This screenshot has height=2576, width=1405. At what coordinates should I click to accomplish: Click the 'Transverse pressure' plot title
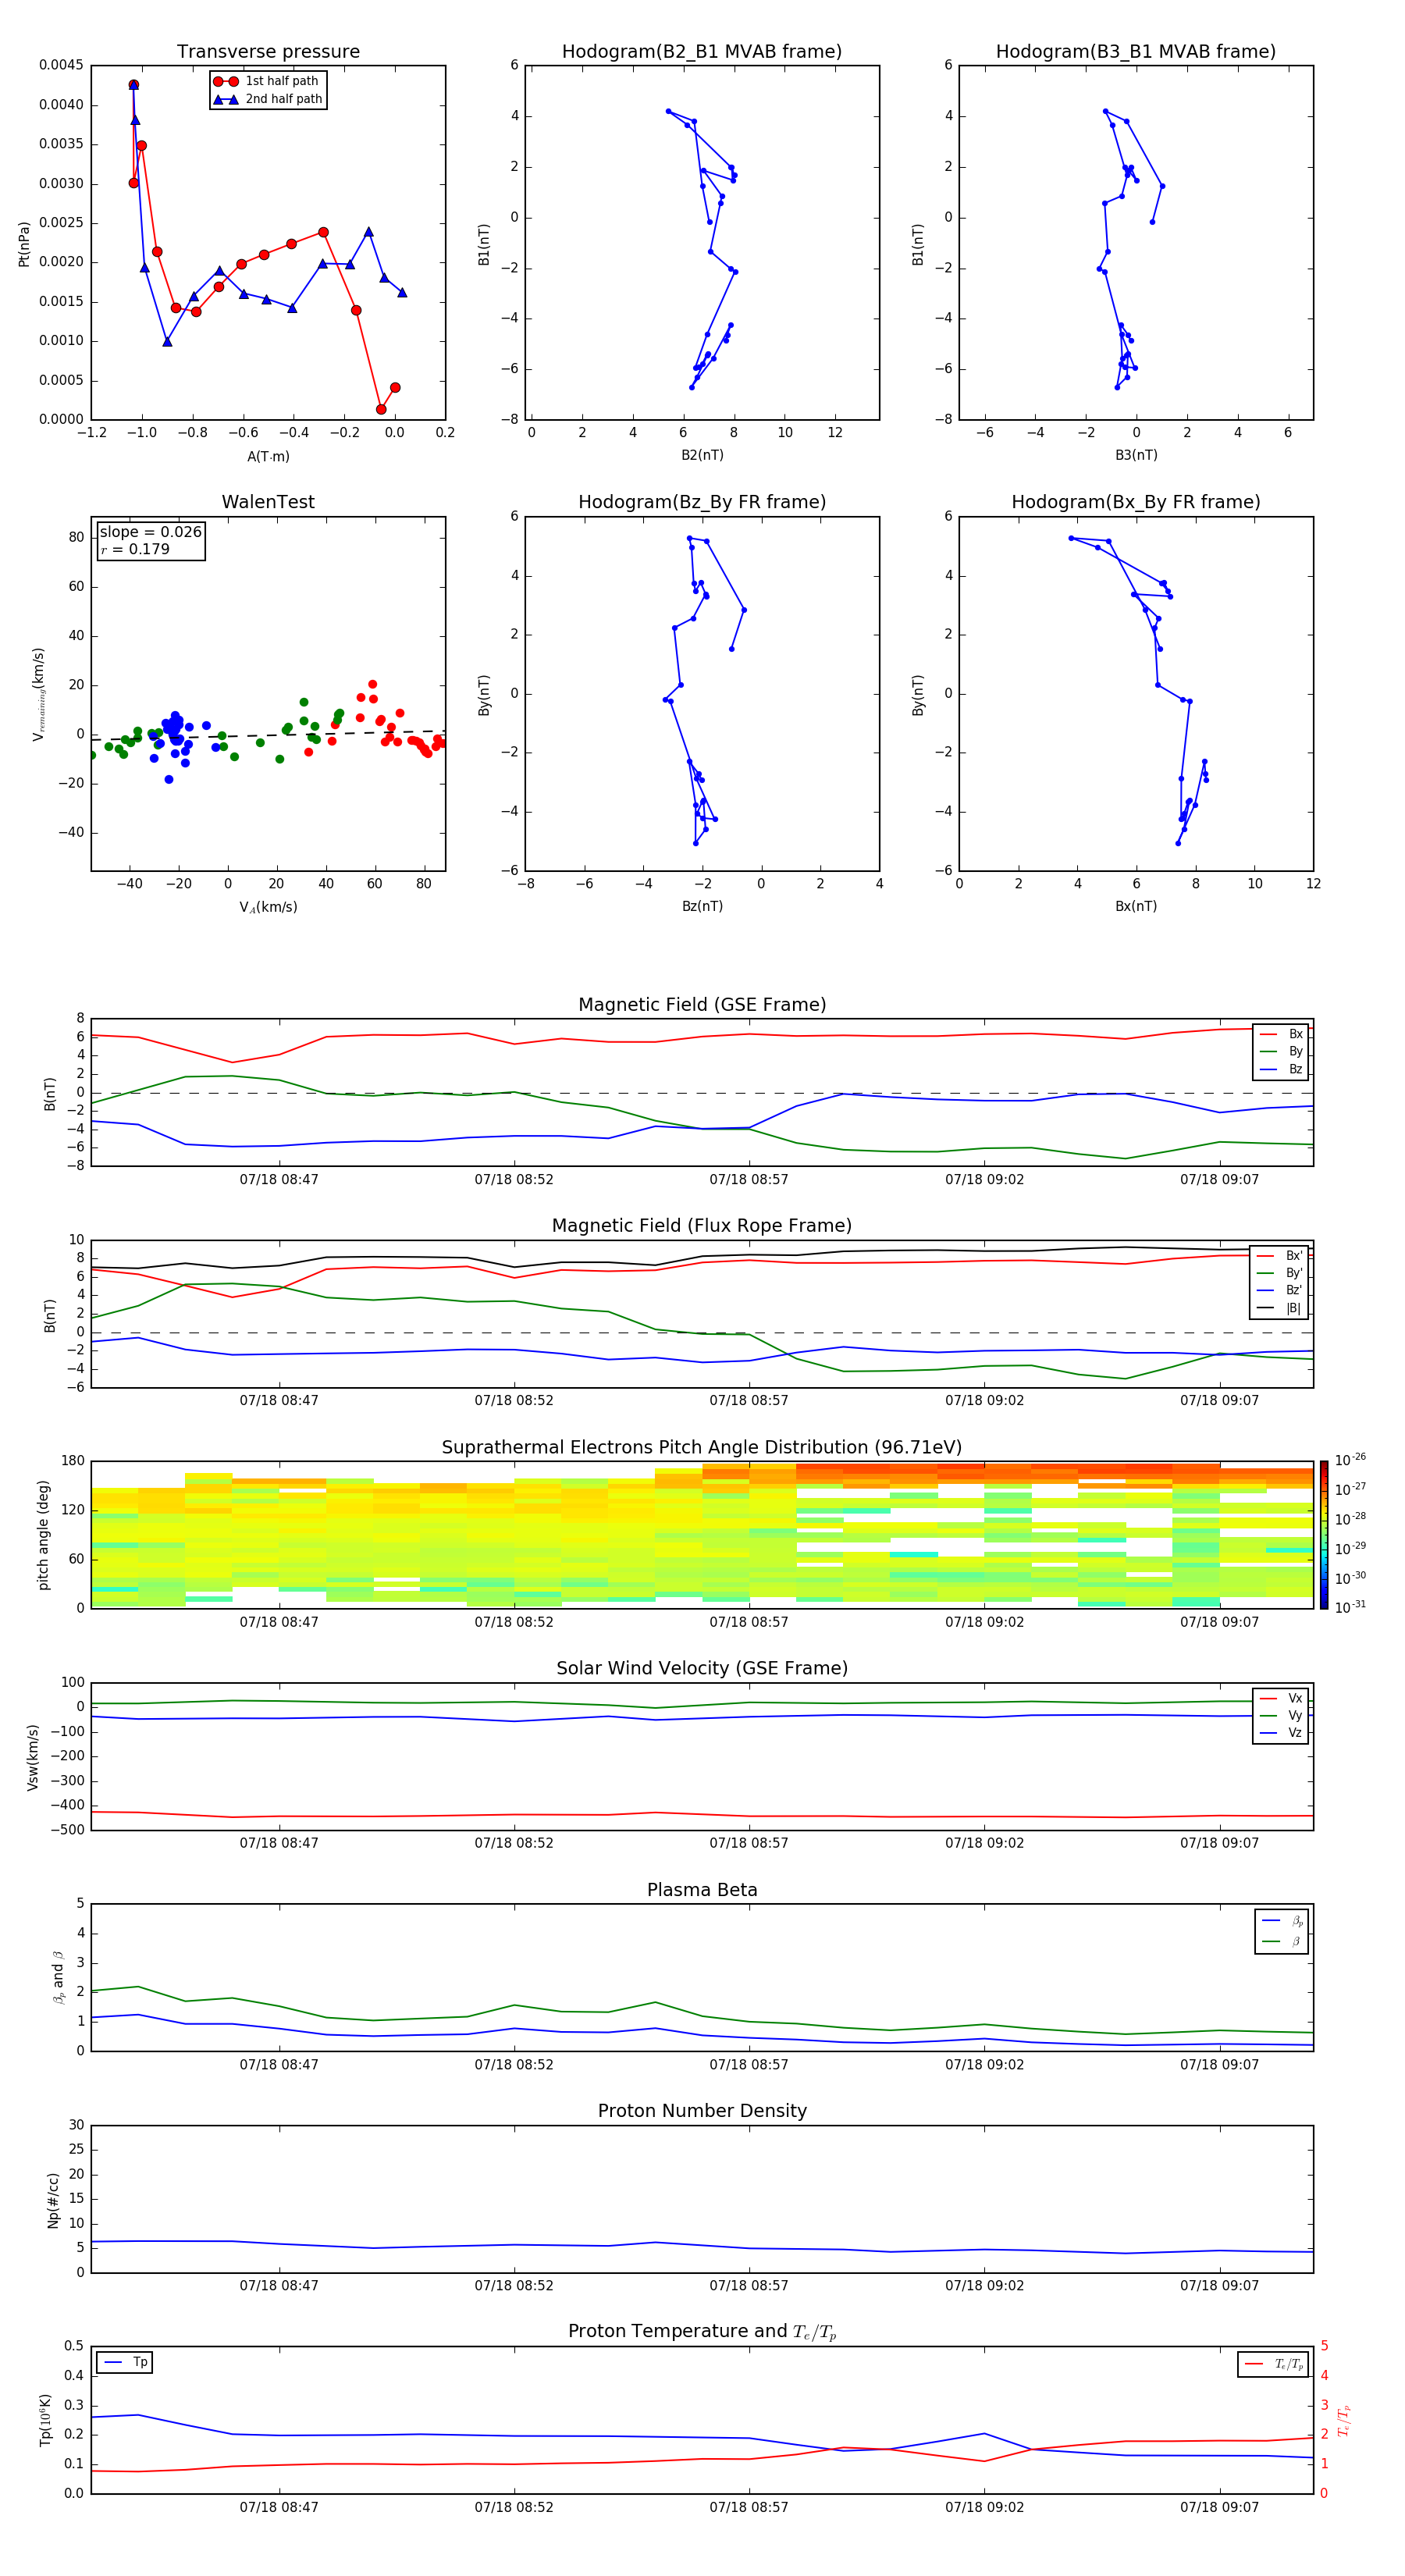point(268,52)
